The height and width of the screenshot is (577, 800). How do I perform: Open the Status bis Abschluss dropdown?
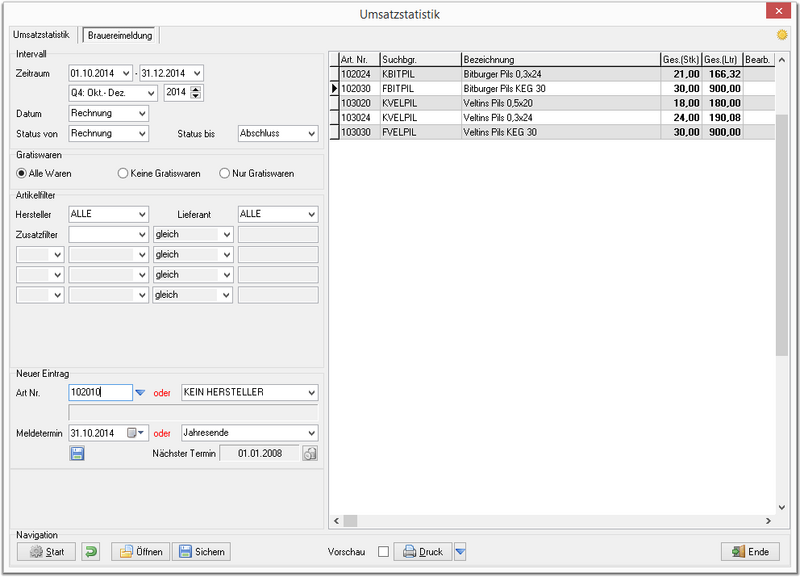point(312,134)
